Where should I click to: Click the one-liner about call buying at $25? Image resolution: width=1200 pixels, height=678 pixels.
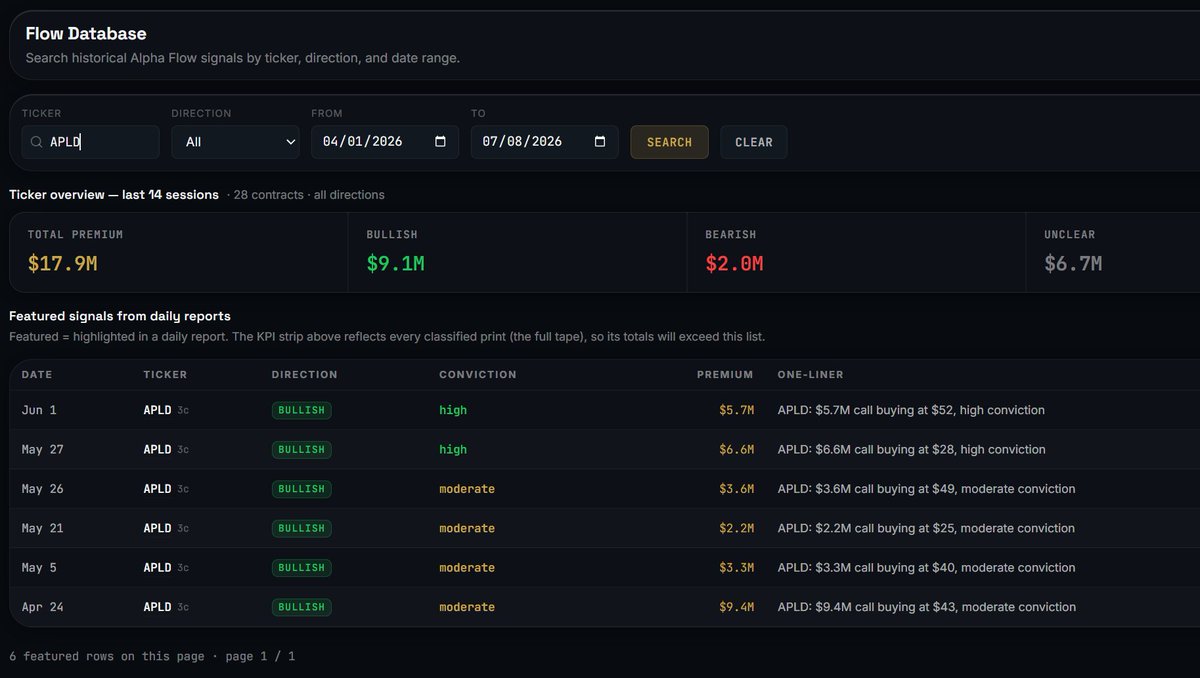(x=927, y=528)
